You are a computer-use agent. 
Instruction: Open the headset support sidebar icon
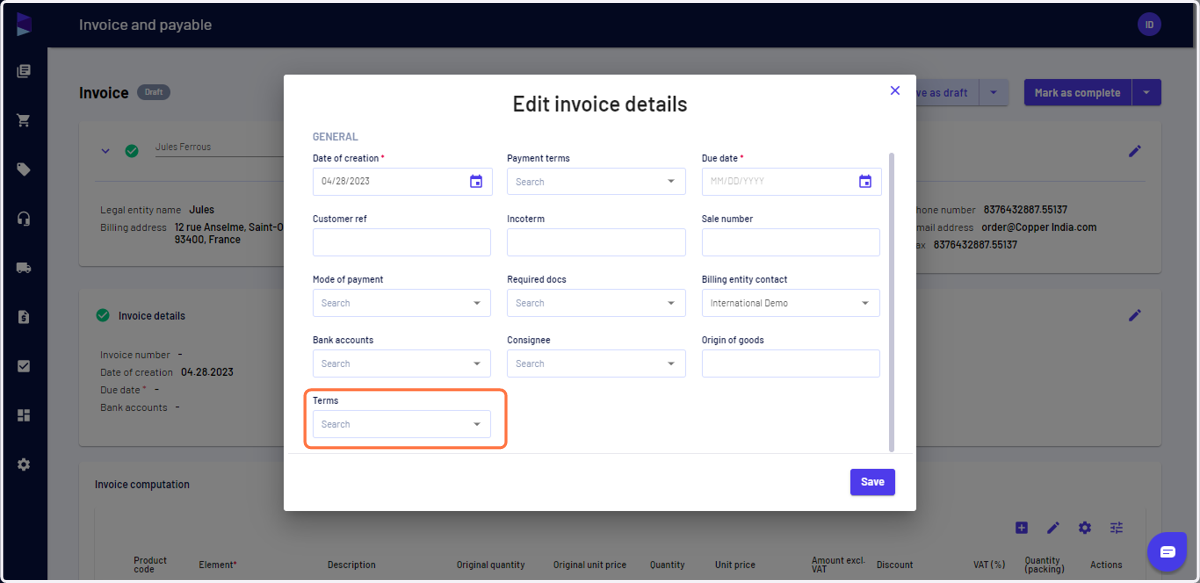(x=24, y=219)
